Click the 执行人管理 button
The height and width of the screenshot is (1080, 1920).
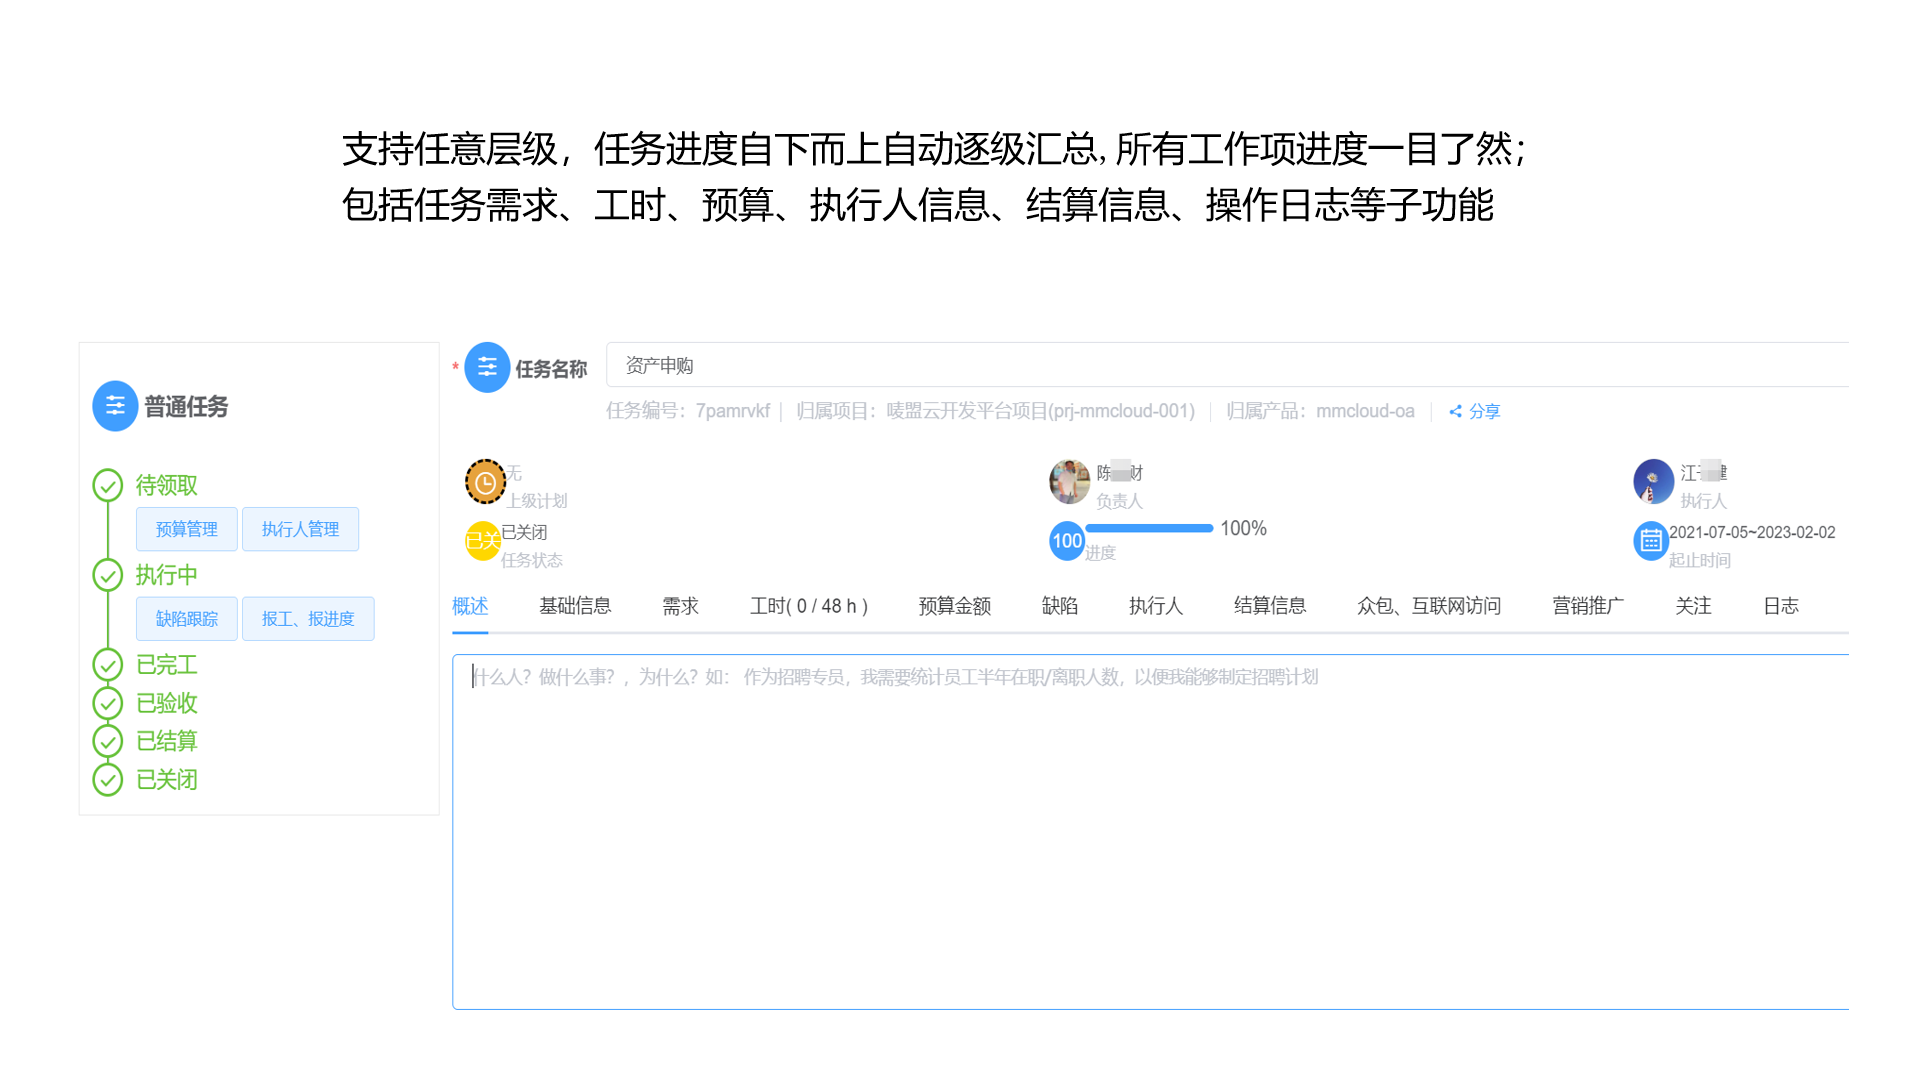(x=300, y=529)
